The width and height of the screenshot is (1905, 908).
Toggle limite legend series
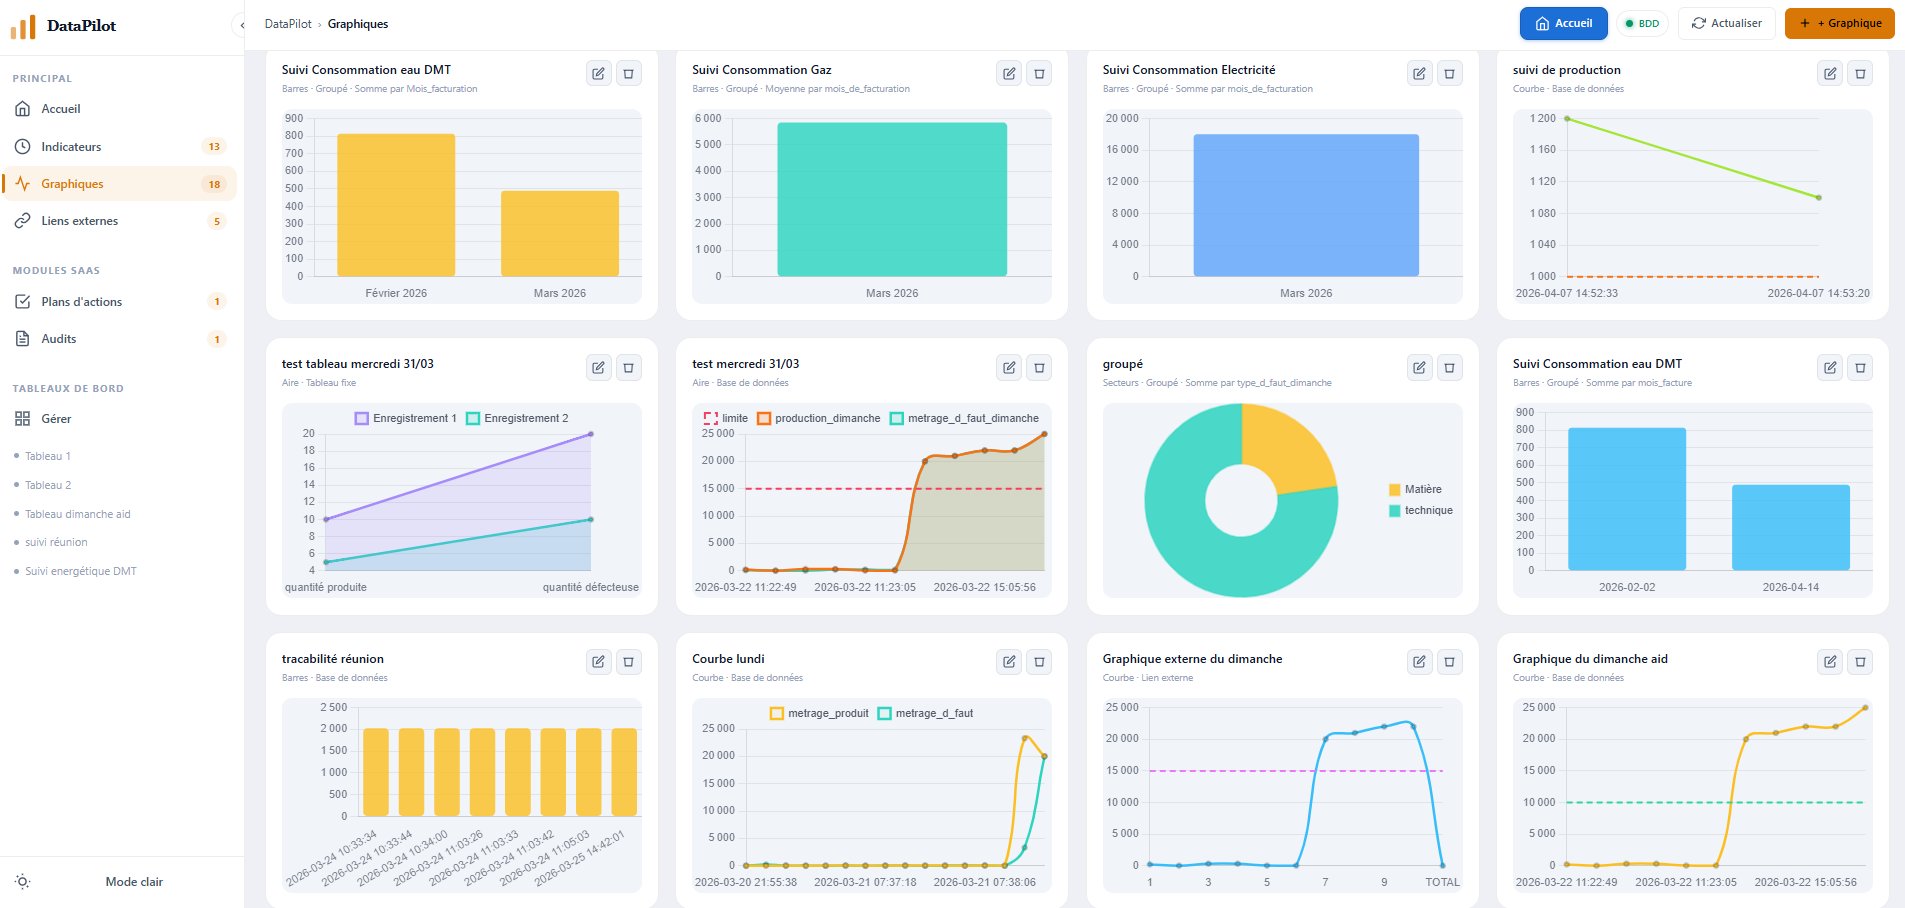pos(726,418)
